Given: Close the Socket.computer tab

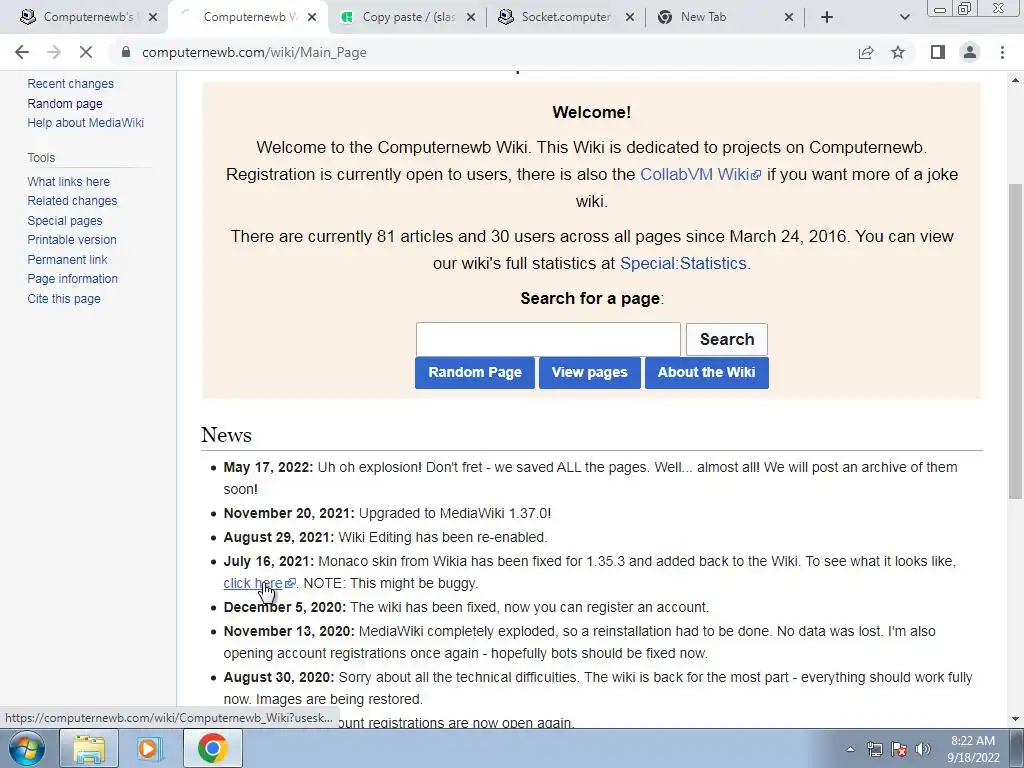Looking at the screenshot, I should [x=630, y=17].
